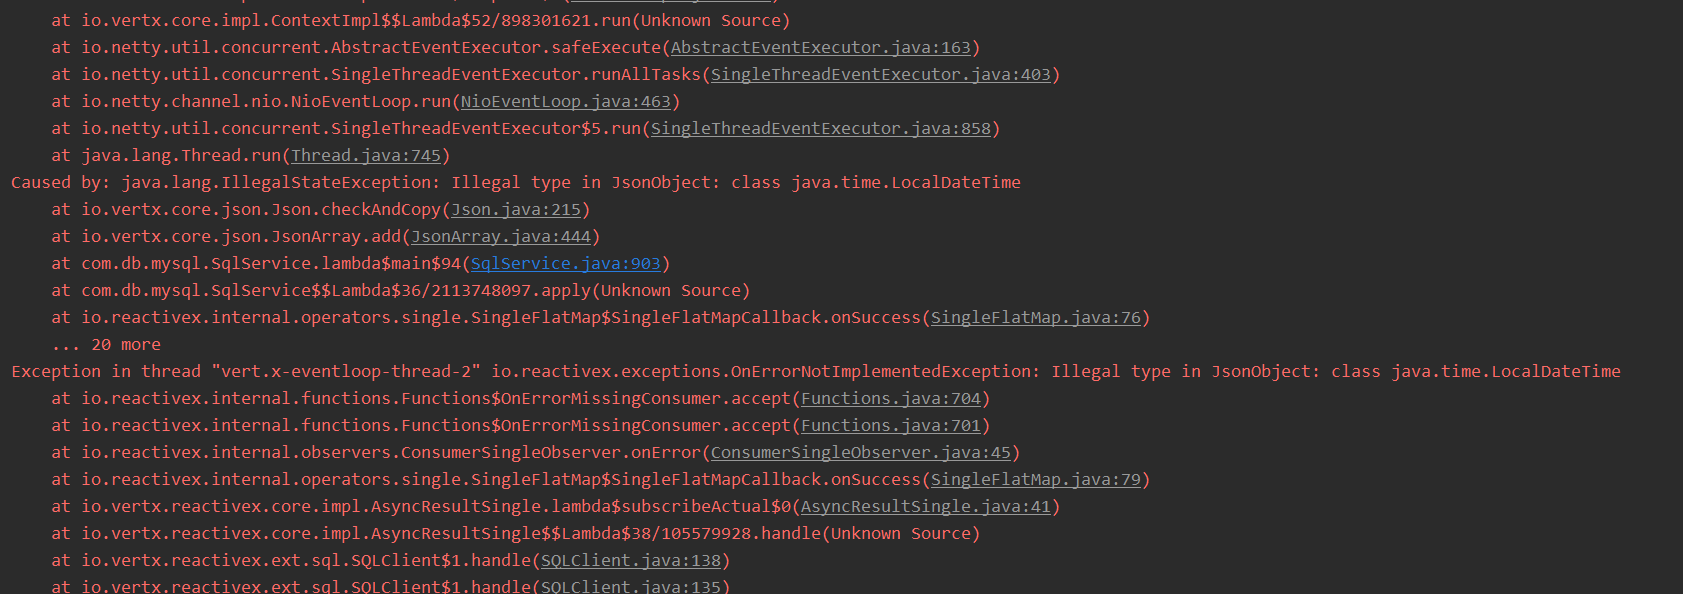Image resolution: width=1683 pixels, height=594 pixels.
Task: Click 'com.db.mysql.SqlService.lambda$main$94' text
Action: click(271, 263)
